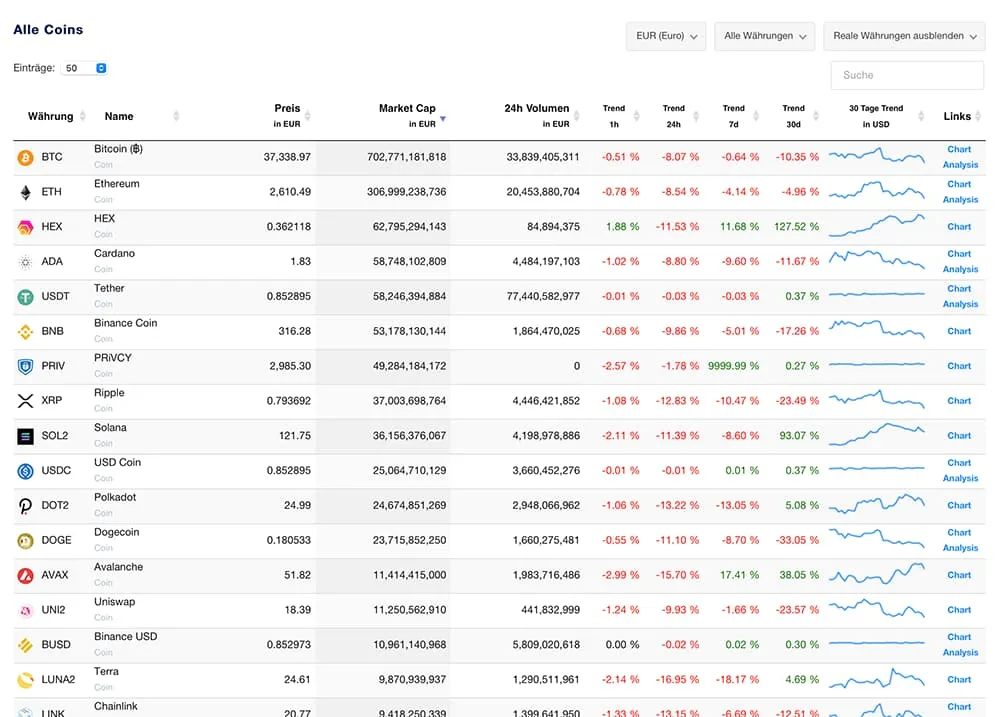Click the Solana SOL2 logo icon
Image resolution: width=1000 pixels, height=717 pixels.
point(26,436)
